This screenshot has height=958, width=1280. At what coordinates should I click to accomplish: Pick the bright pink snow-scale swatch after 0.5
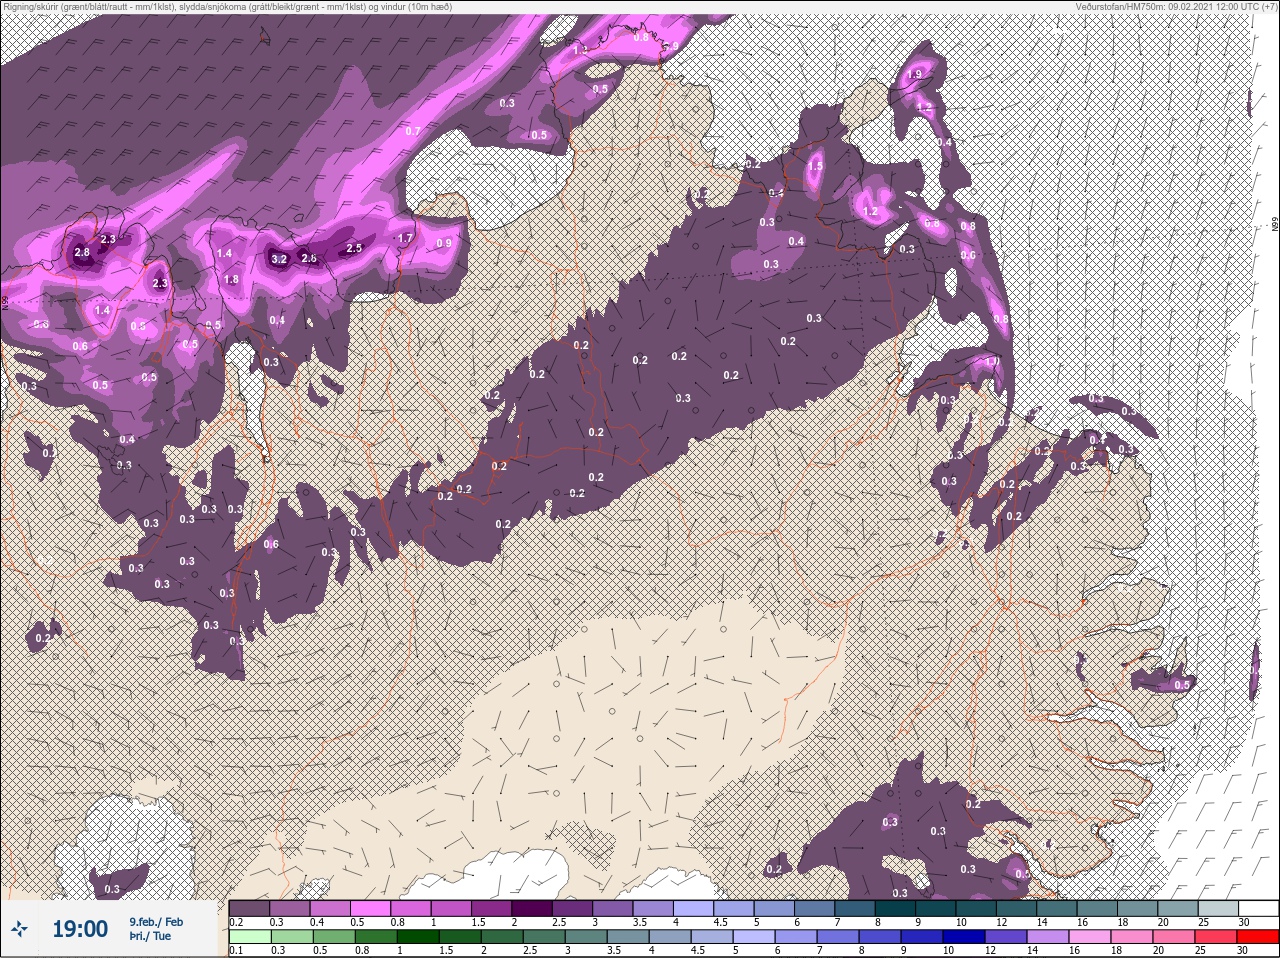372,908
